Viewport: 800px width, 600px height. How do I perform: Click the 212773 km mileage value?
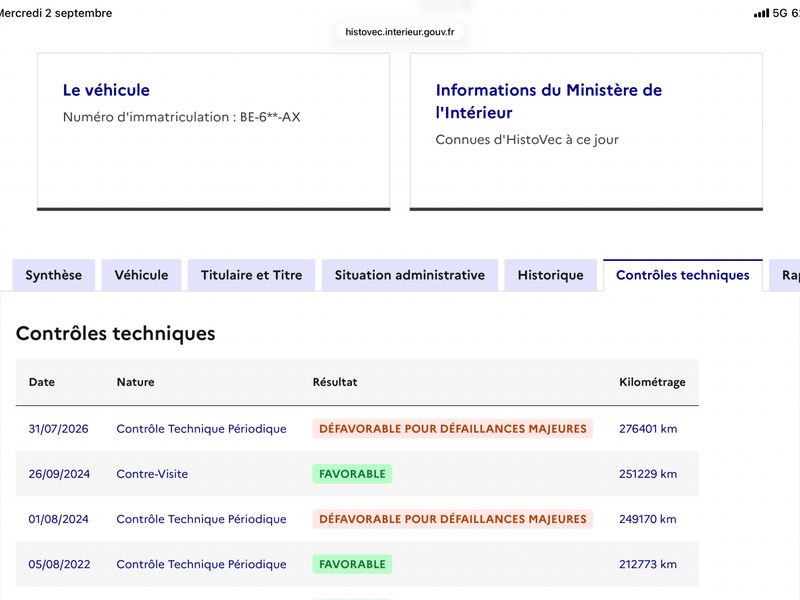(648, 564)
